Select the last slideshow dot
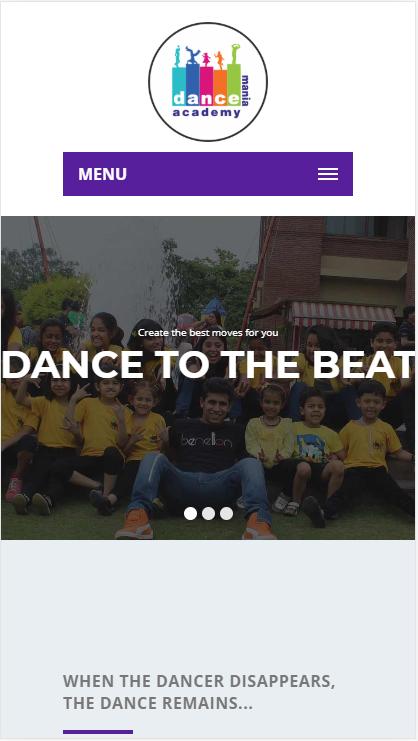Screen dimensions: 418x741 (226, 514)
